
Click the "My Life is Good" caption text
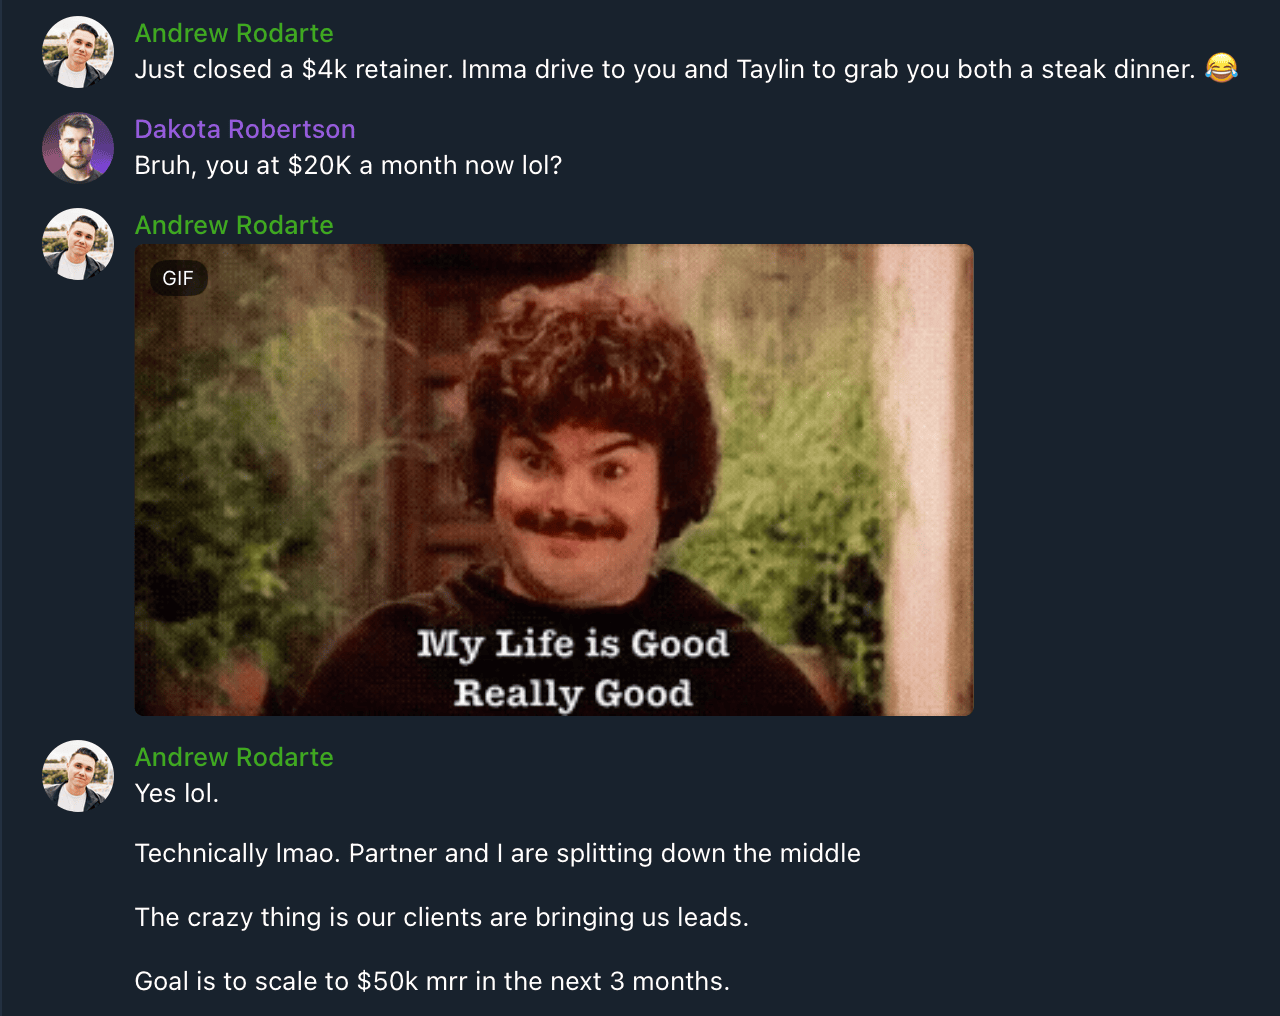[573, 644]
